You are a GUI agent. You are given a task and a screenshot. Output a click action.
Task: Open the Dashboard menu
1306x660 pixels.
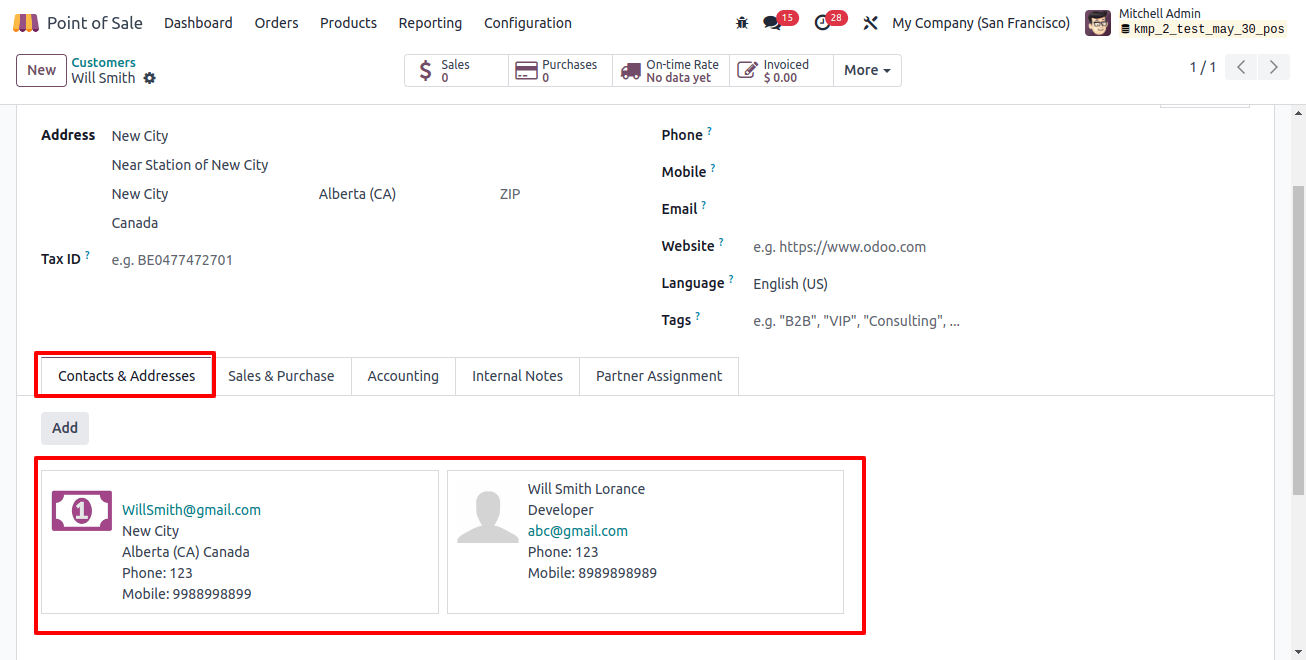[x=198, y=22]
